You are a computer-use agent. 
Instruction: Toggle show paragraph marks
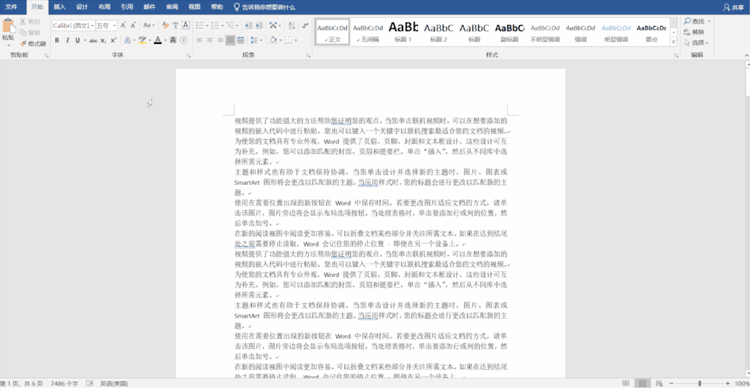pyautogui.click(x=305, y=25)
